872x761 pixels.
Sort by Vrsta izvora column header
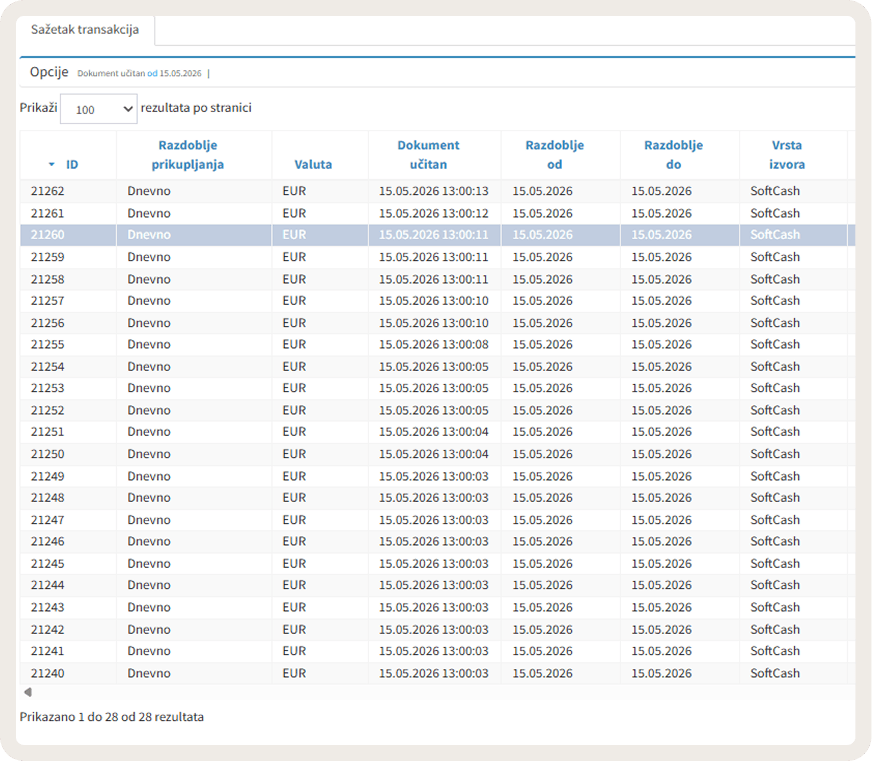click(x=787, y=155)
